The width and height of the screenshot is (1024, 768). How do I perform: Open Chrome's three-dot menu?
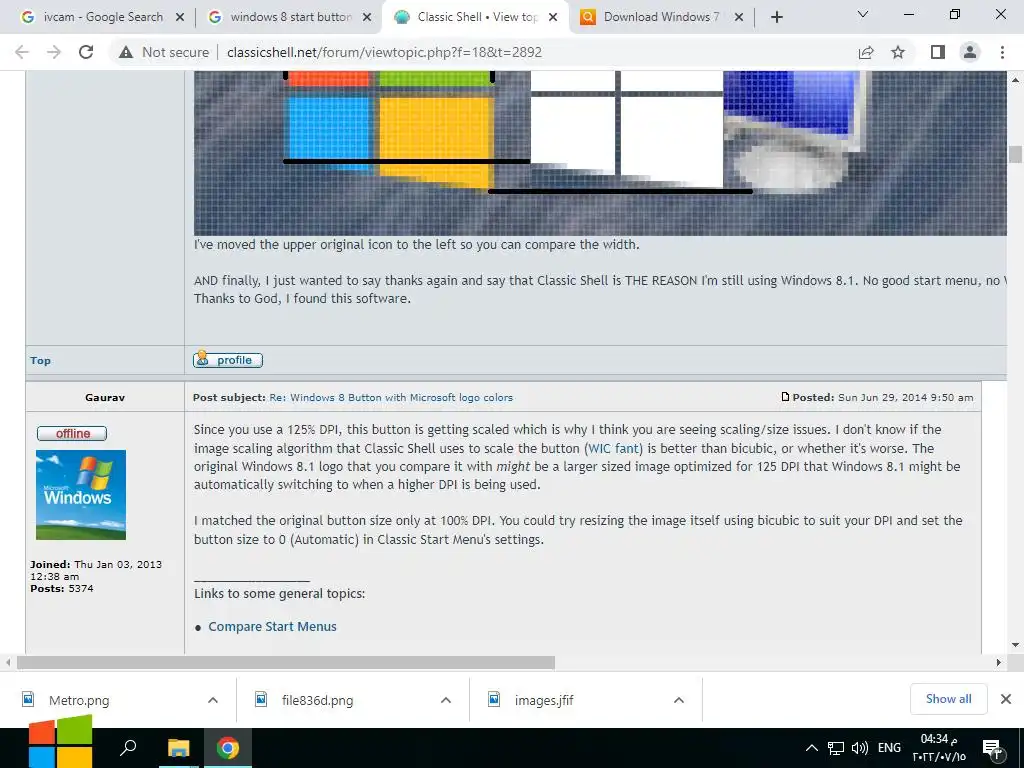1002,52
